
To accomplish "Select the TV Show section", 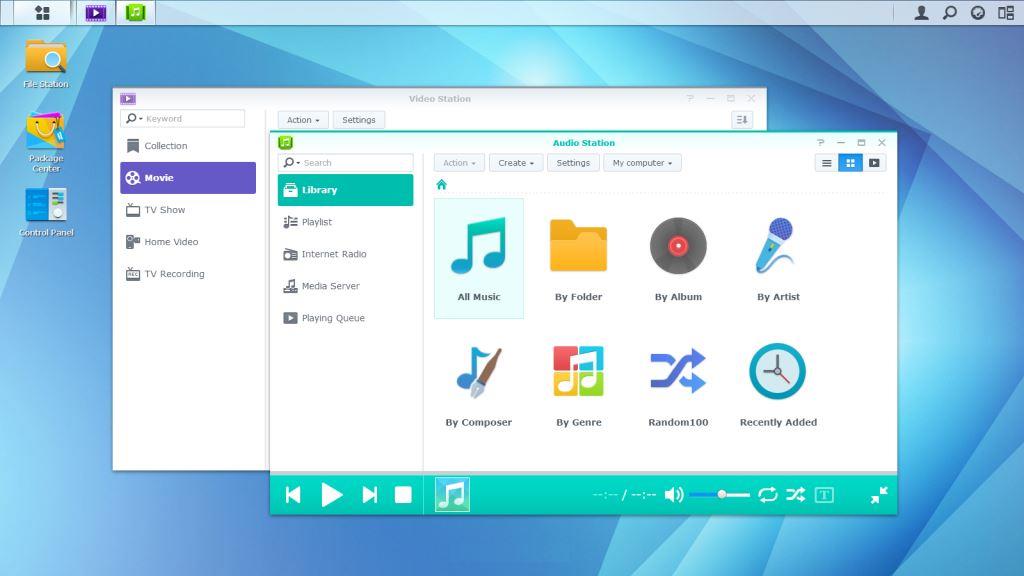I will (x=165, y=209).
